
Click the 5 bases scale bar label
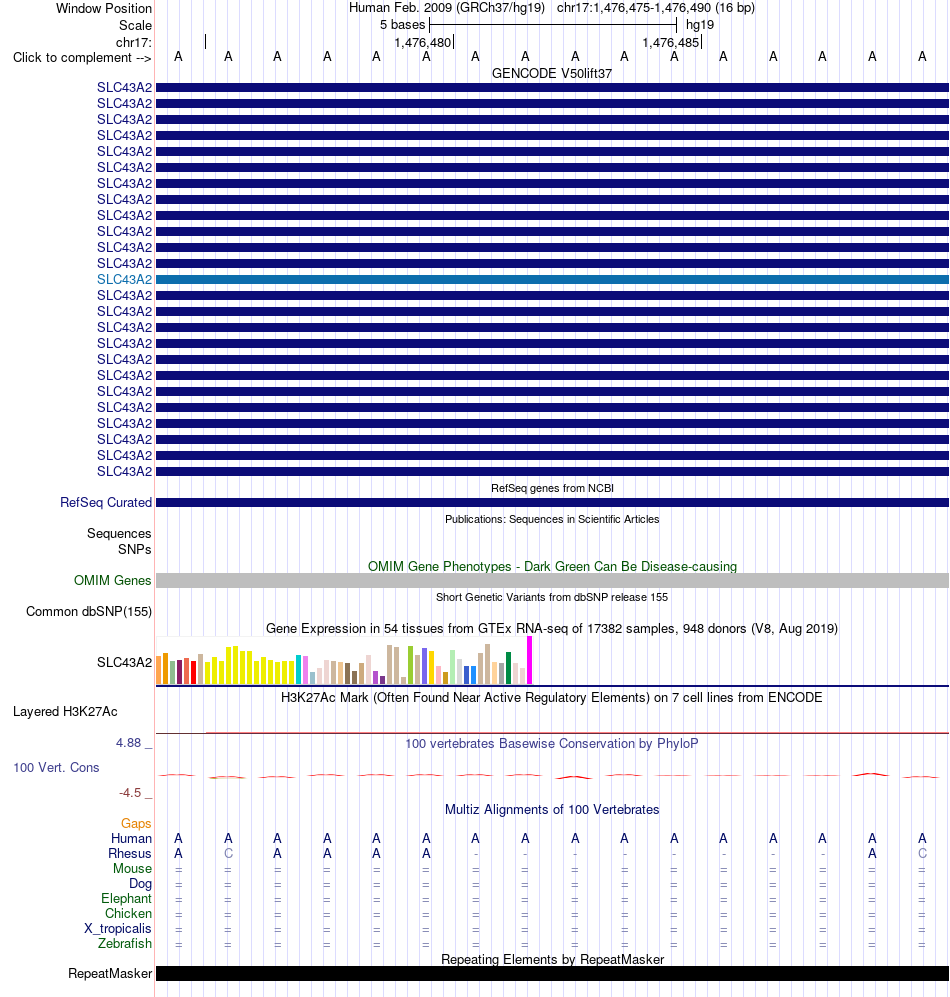pyautogui.click(x=403, y=25)
